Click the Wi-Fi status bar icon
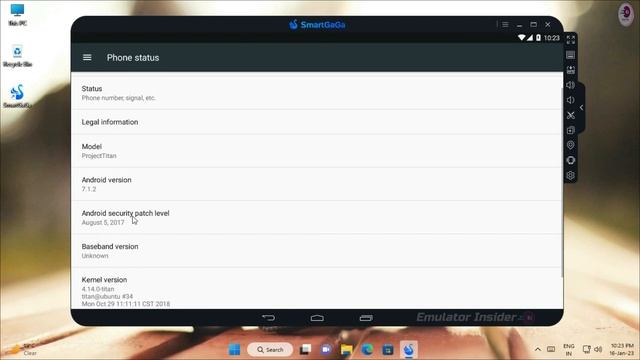The height and width of the screenshot is (360, 640). pyautogui.click(x=521, y=38)
